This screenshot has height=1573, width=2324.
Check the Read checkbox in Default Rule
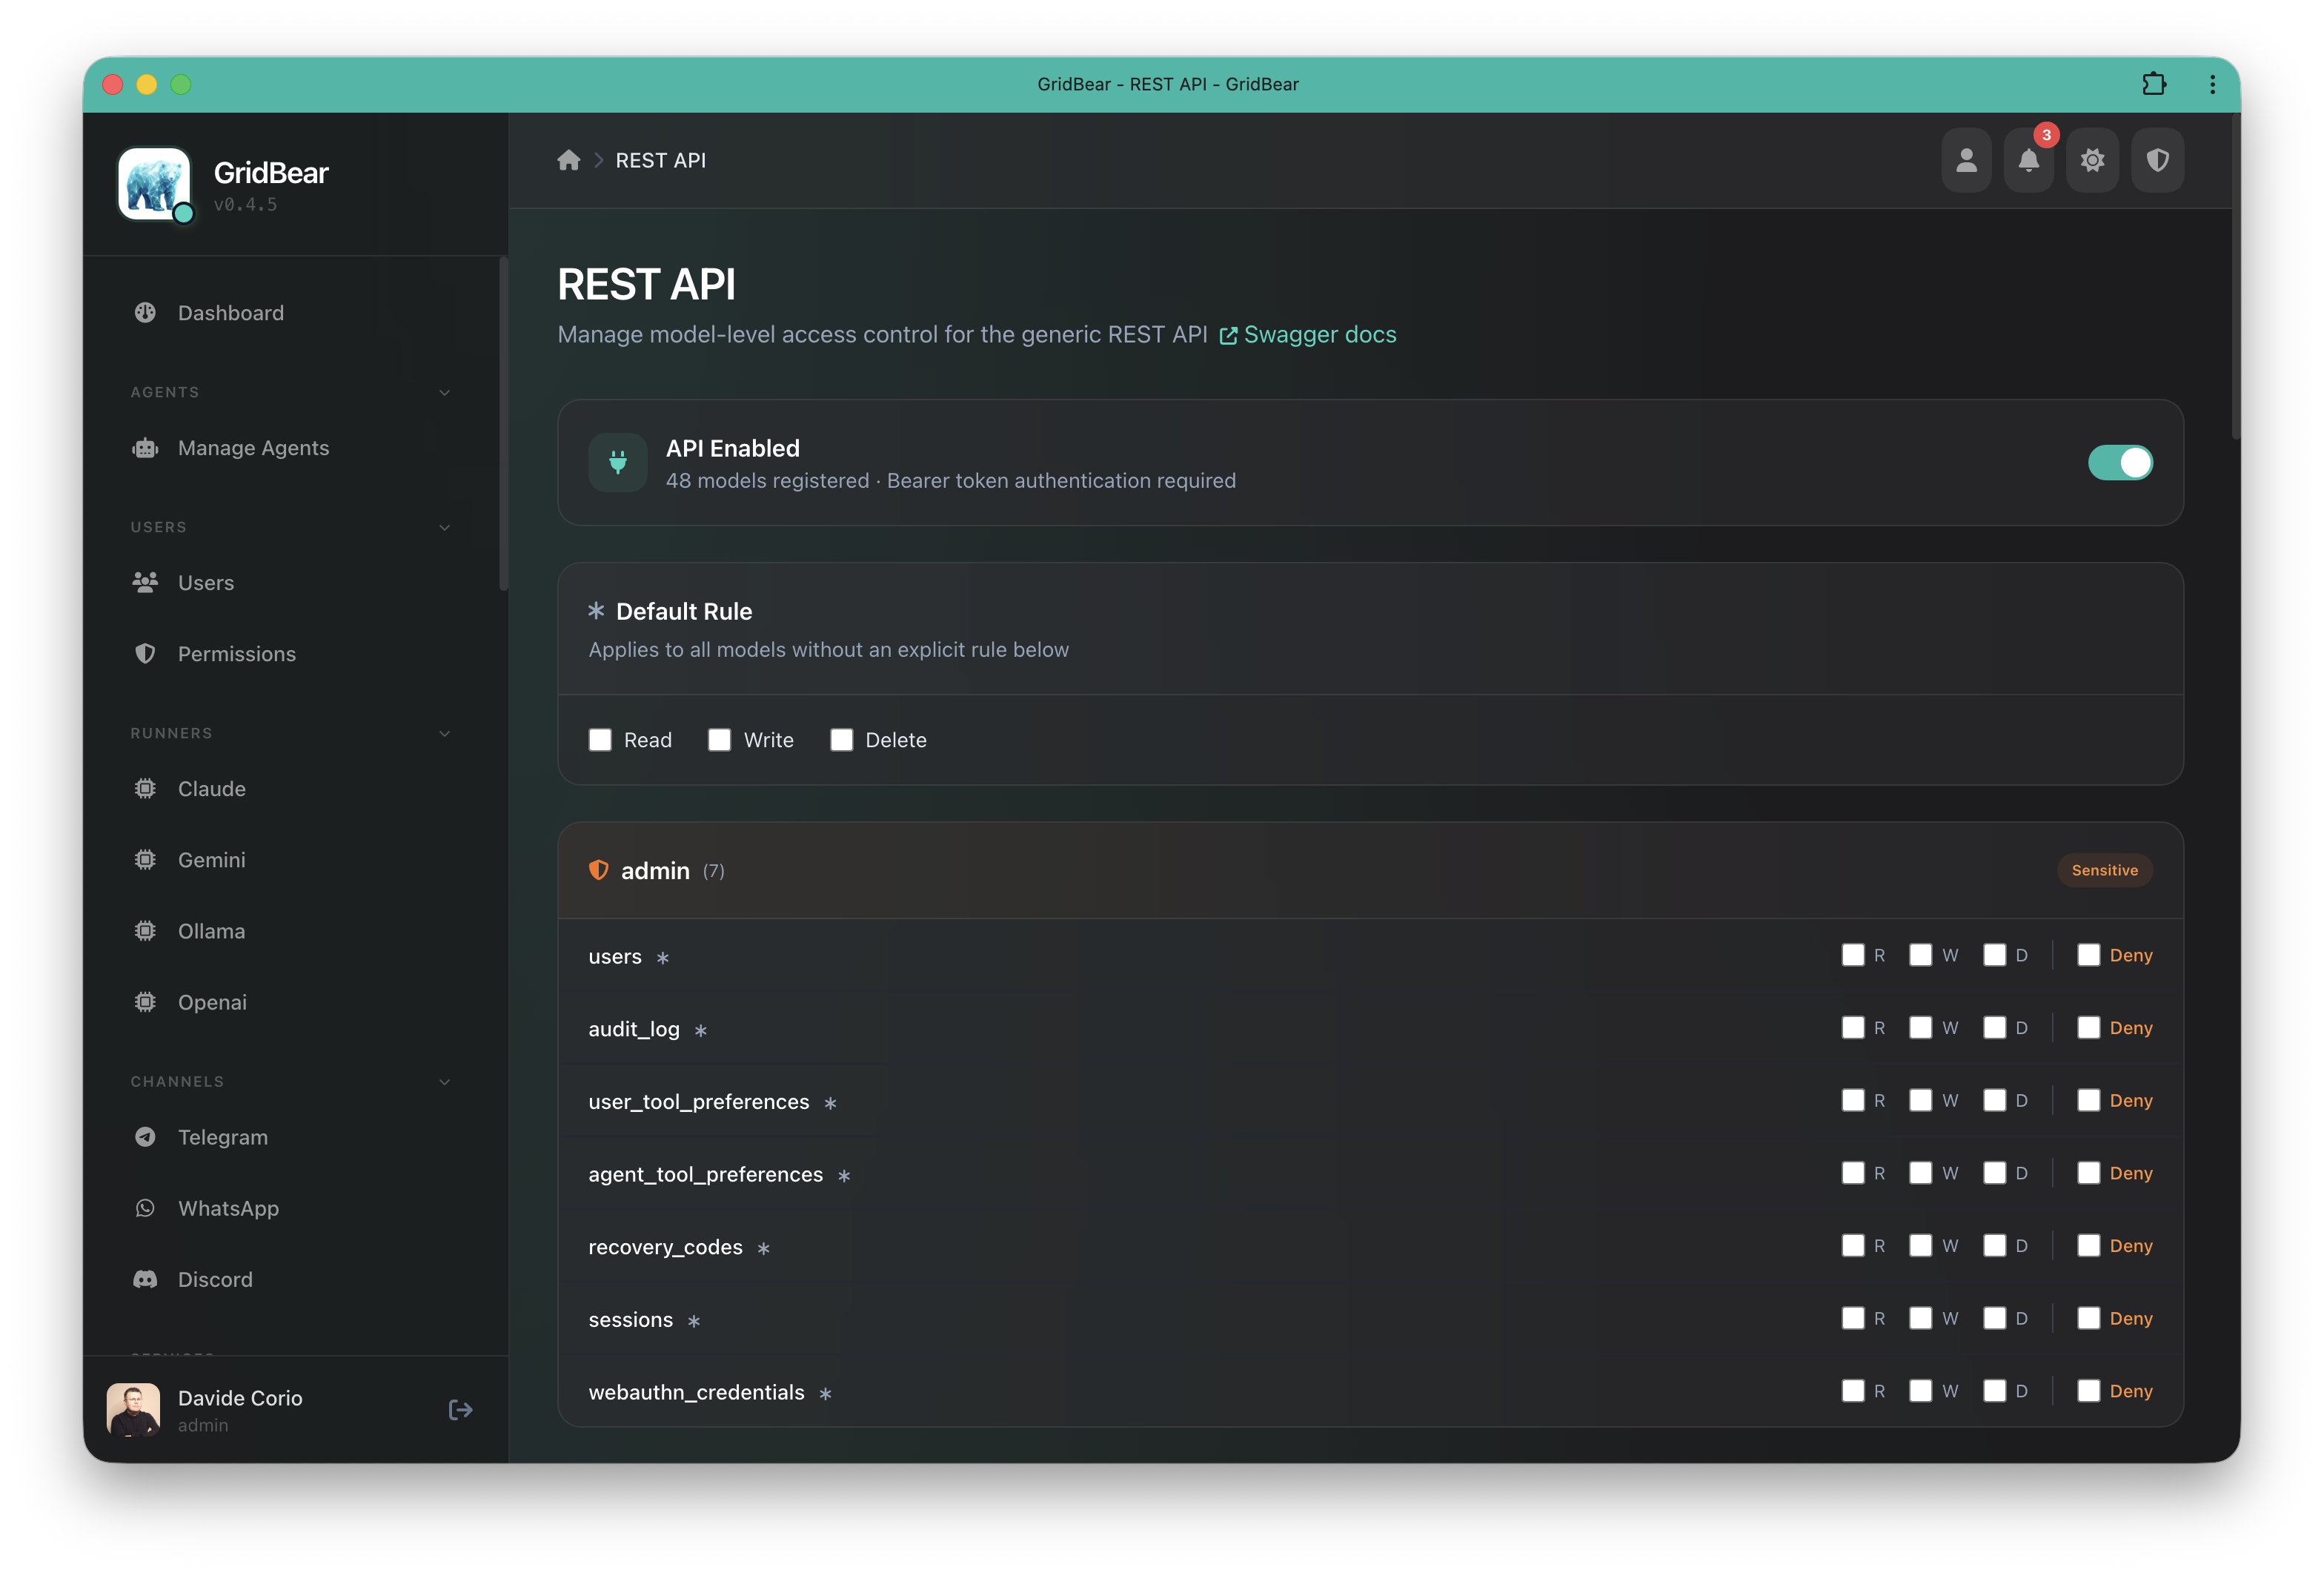600,739
